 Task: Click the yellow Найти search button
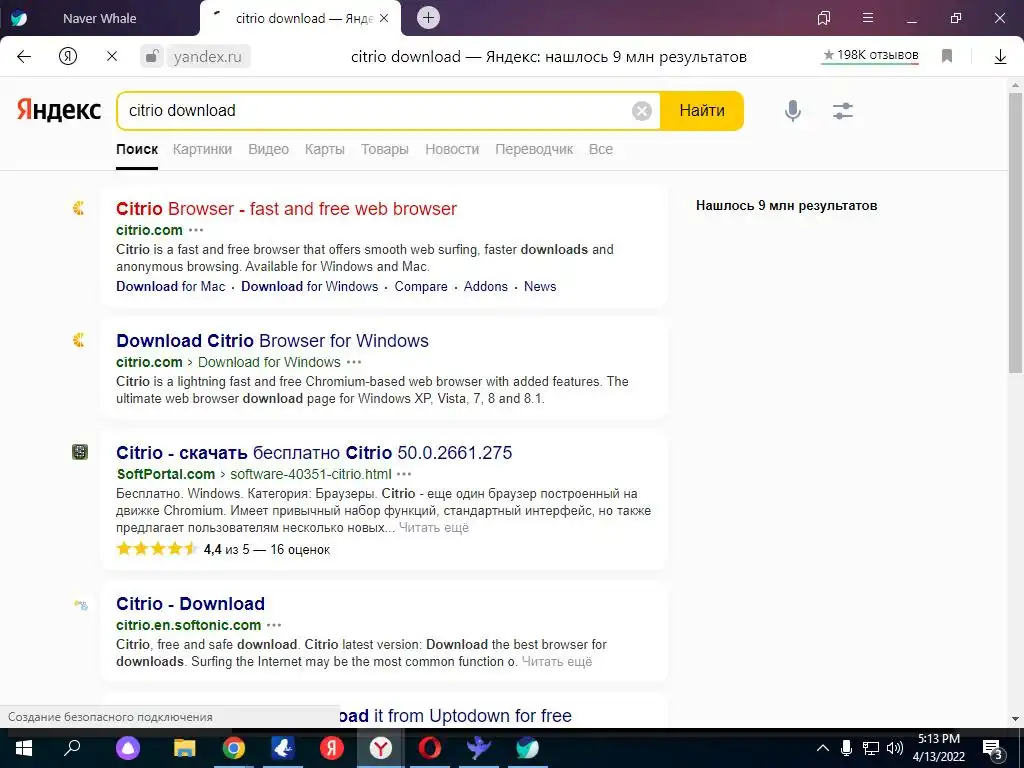pos(702,110)
